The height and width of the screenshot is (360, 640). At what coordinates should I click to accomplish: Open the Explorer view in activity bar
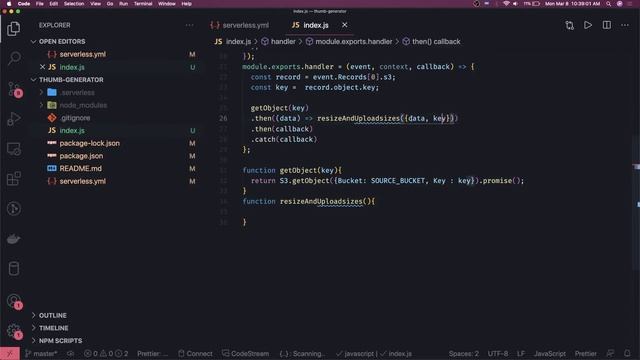click(x=13, y=29)
